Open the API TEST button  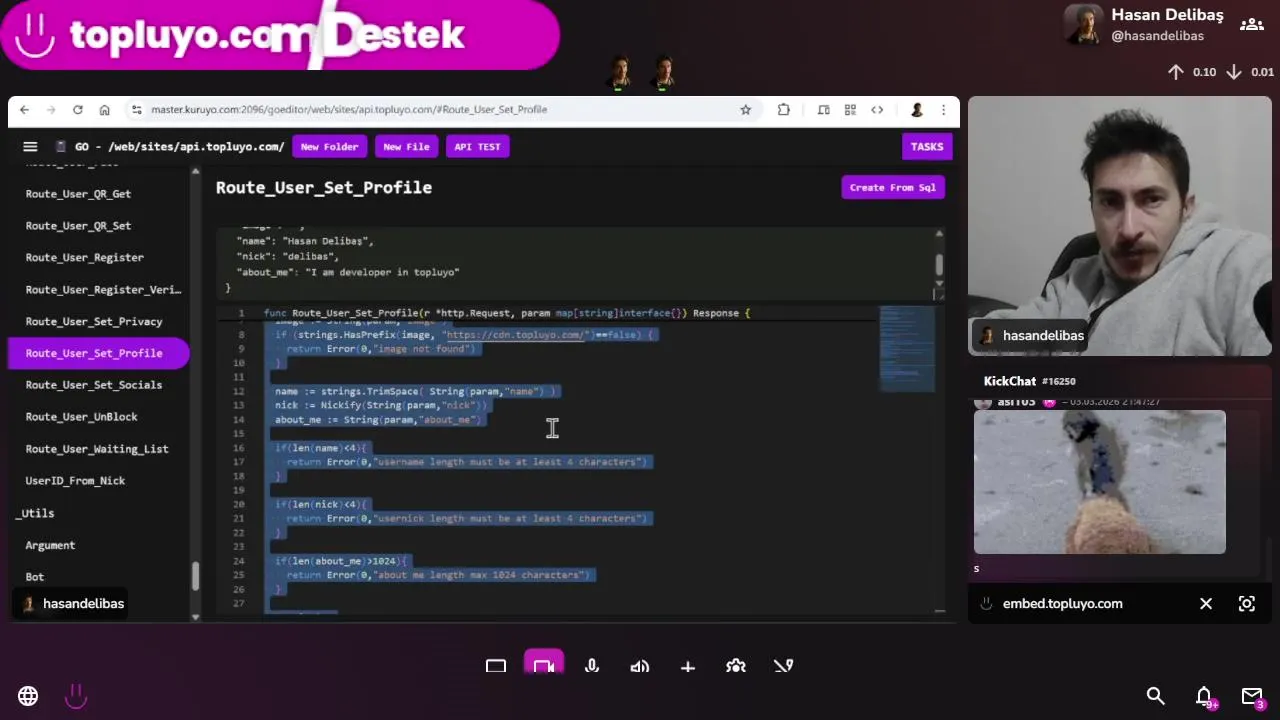[x=477, y=147]
